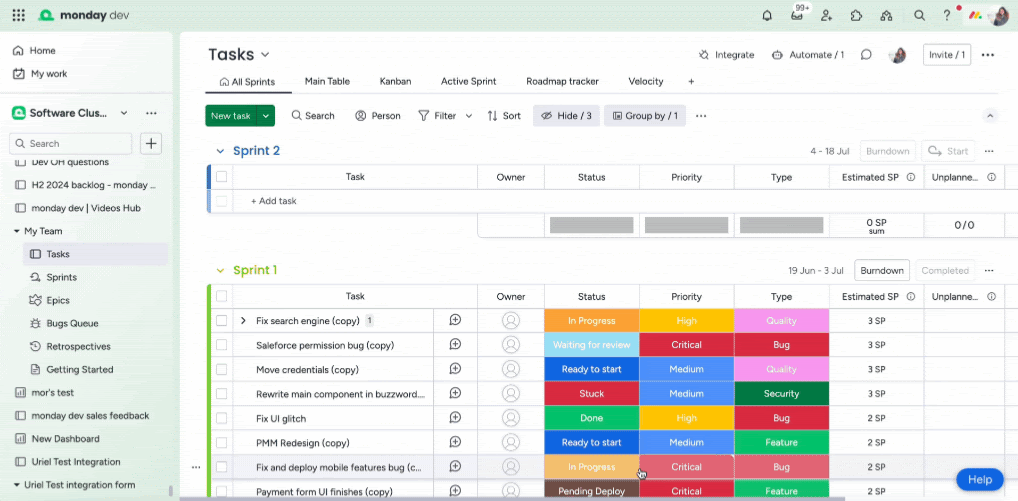Image resolution: width=1018 pixels, height=501 pixels.
Task: Check the Fix and deploy mobile features checkbox
Action: (221, 467)
